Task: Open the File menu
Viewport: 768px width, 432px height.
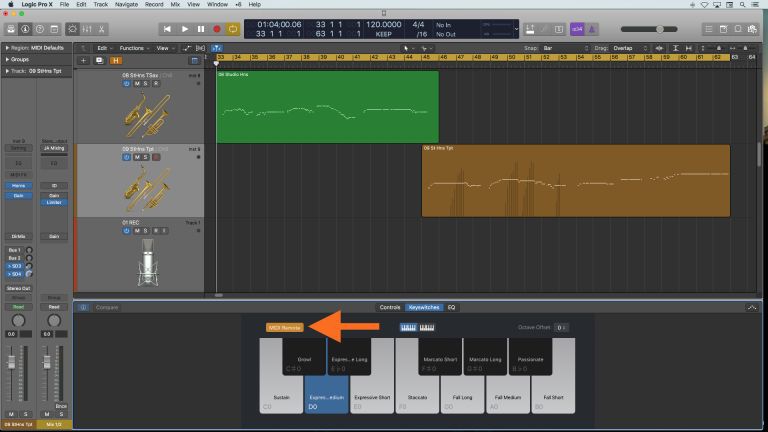Action: (64, 4)
